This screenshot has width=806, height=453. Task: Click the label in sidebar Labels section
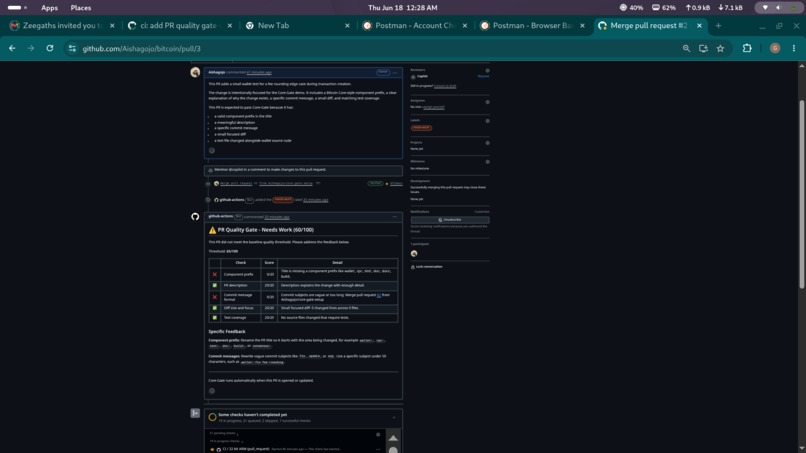coord(421,128)
